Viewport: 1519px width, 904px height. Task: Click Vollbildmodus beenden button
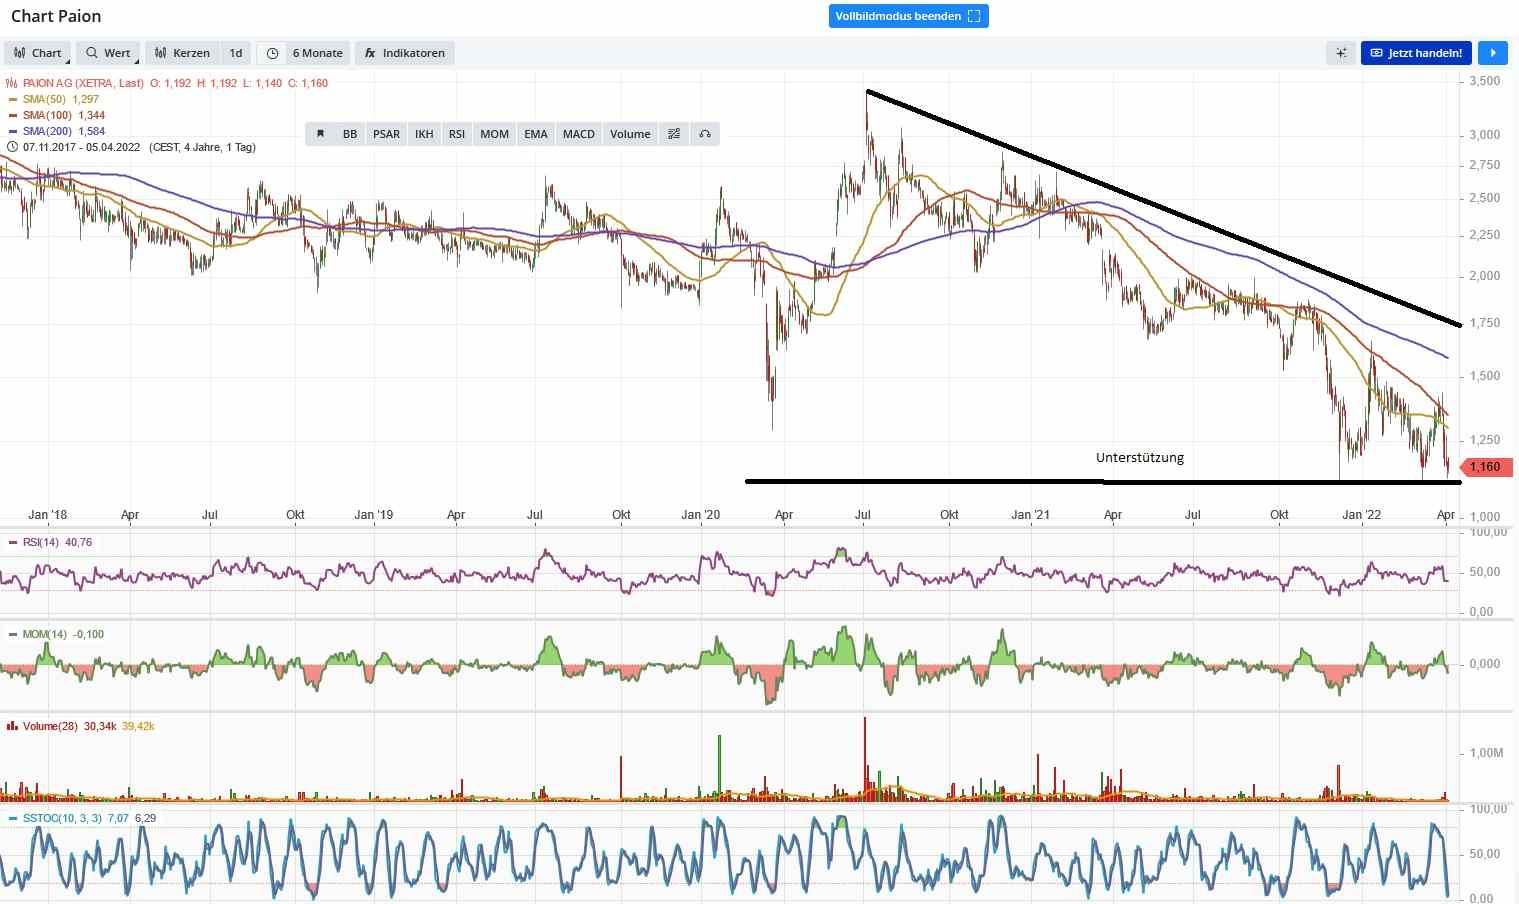click(x=908, y=16)
